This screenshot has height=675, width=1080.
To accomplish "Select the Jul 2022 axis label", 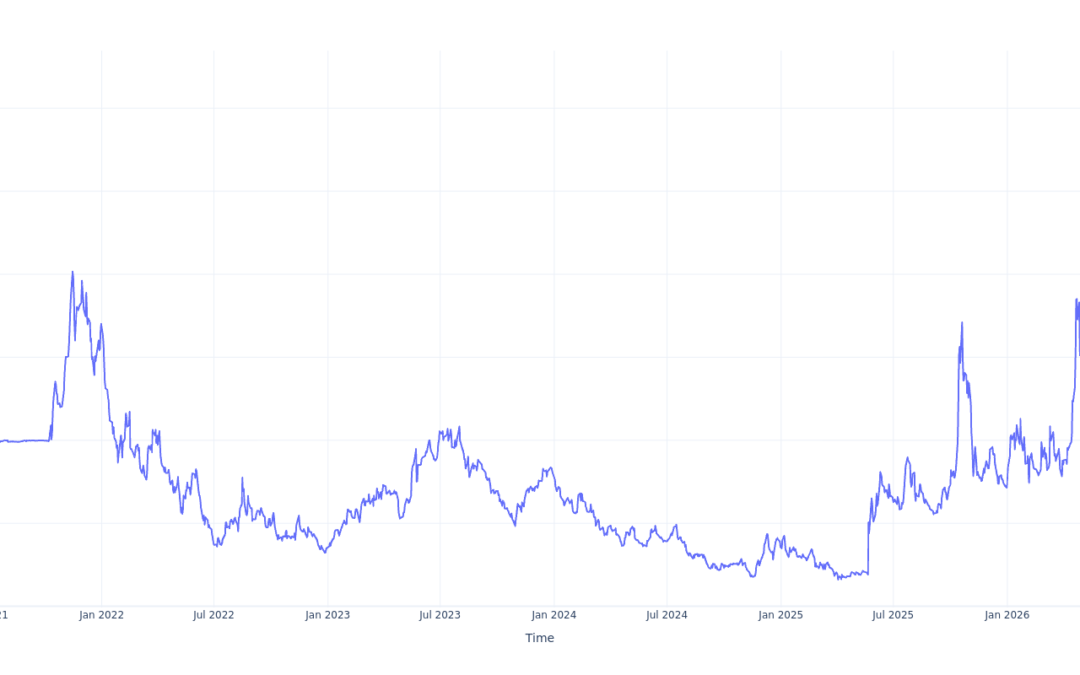I will (214, 615).
